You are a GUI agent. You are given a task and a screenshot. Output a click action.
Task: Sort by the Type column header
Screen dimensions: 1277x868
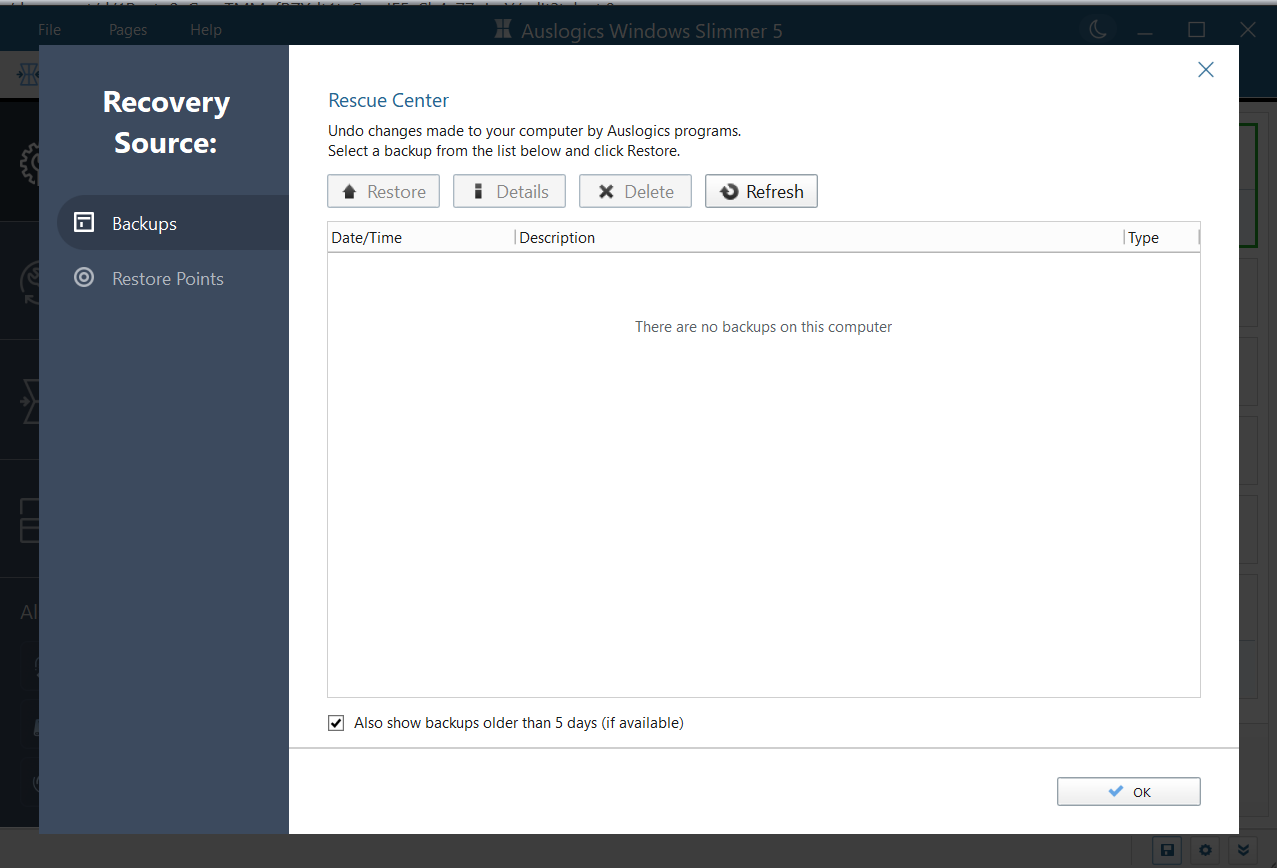pyautogui.click(x=1161, y=238)
